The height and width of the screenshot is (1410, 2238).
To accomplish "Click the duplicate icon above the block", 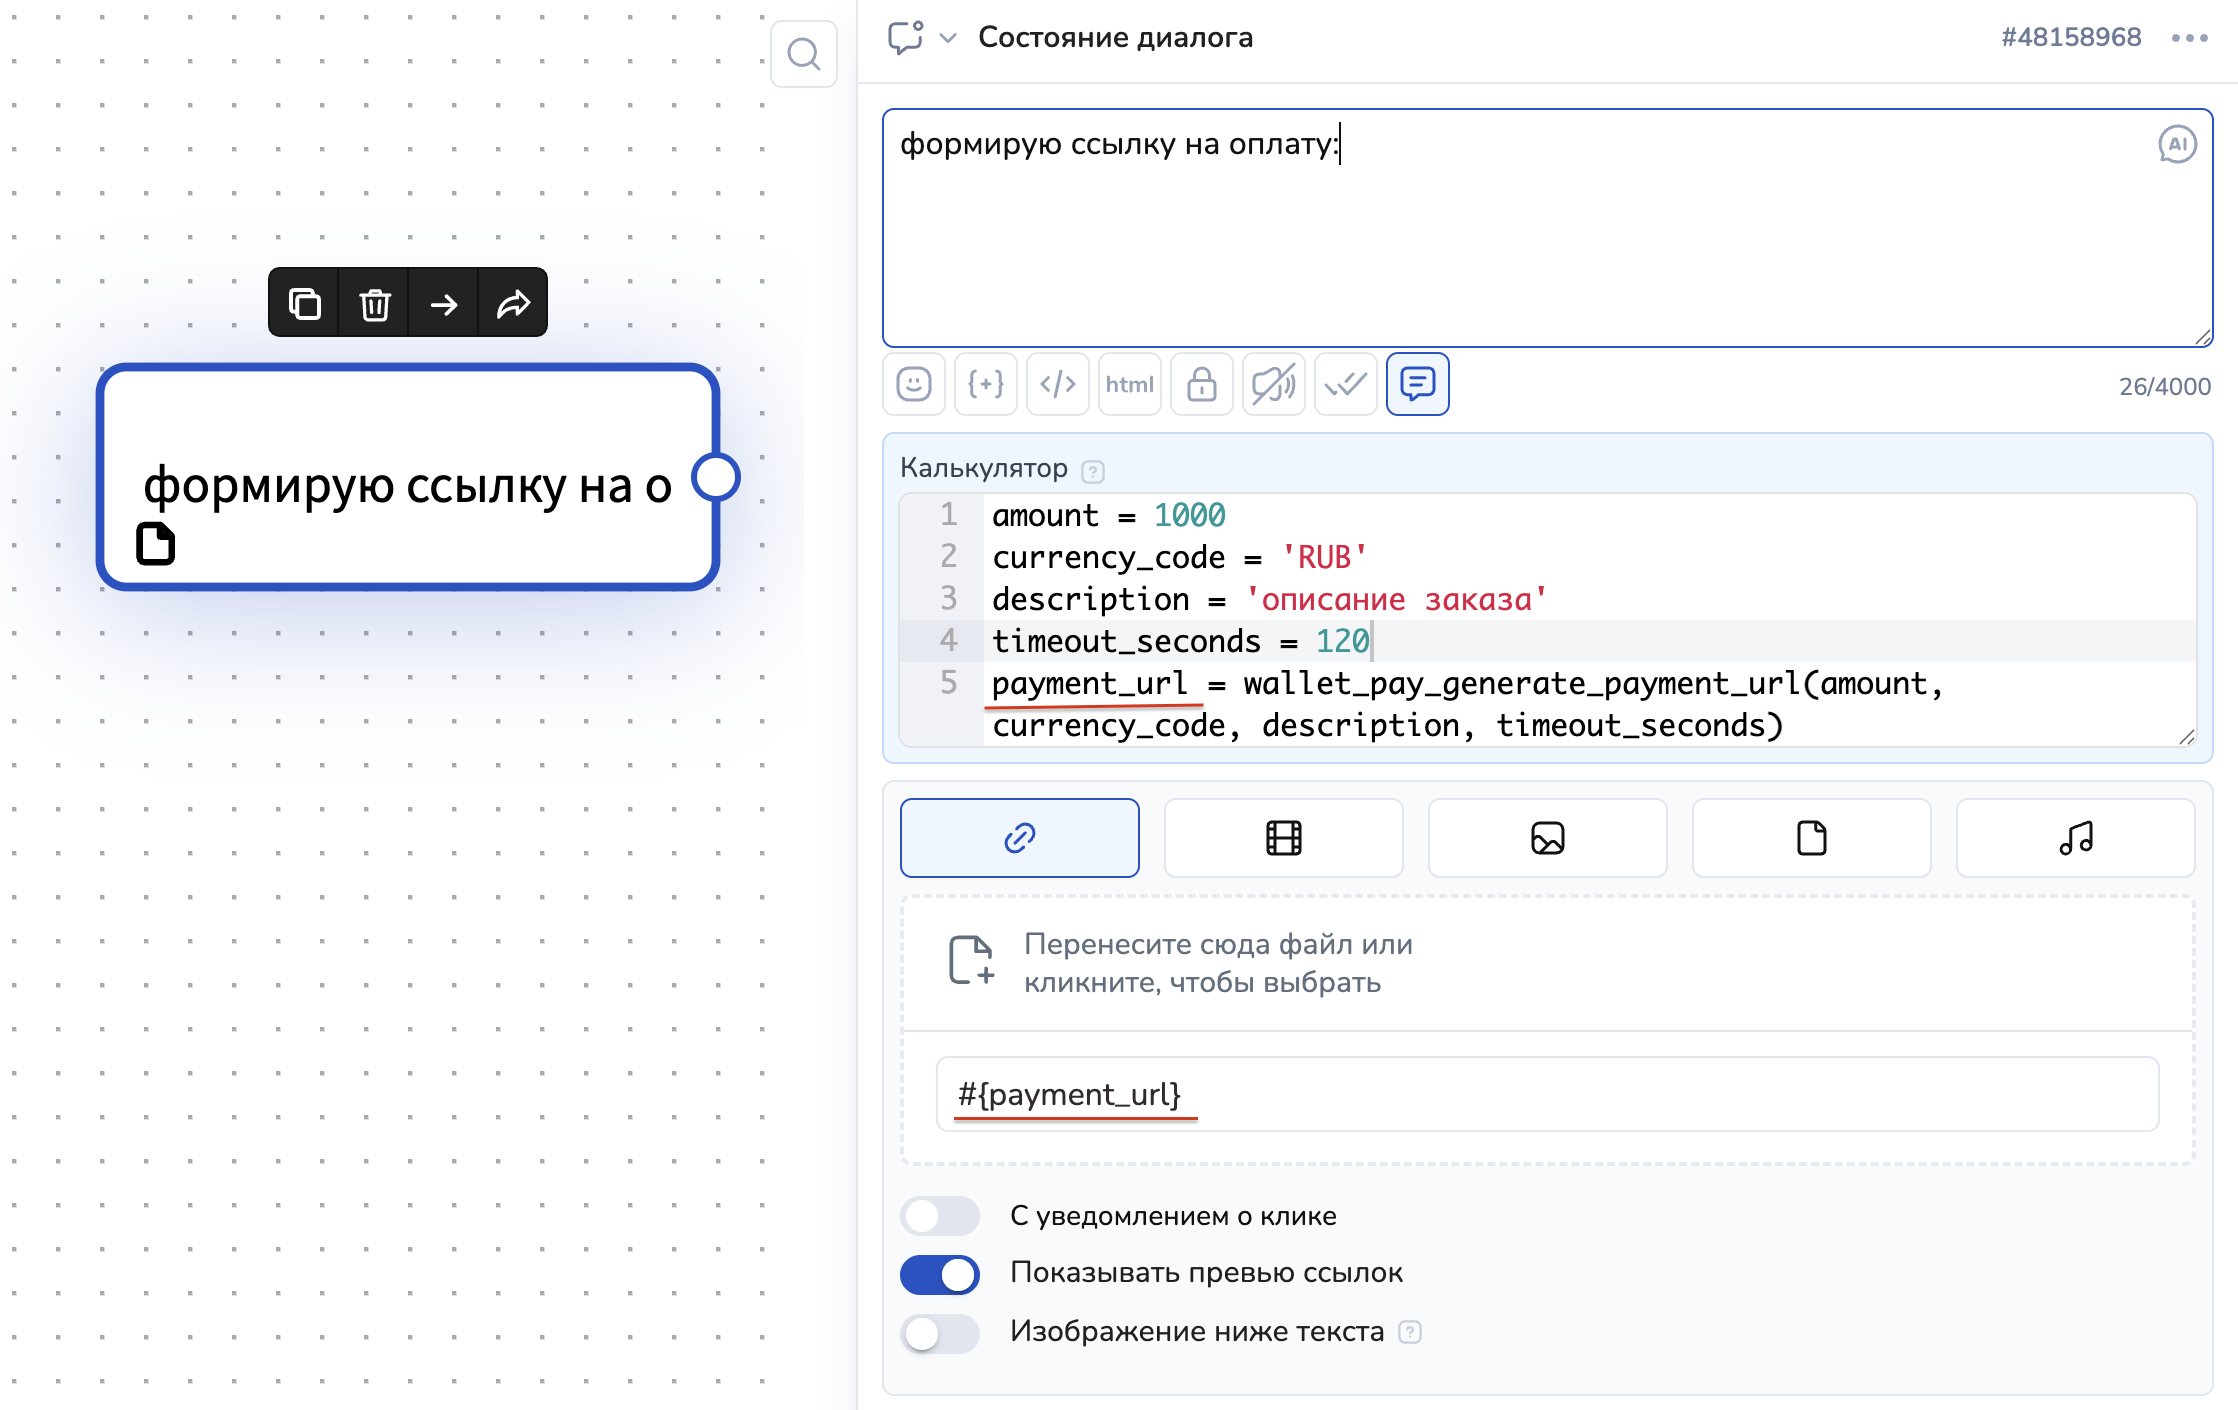I will 304,303.
